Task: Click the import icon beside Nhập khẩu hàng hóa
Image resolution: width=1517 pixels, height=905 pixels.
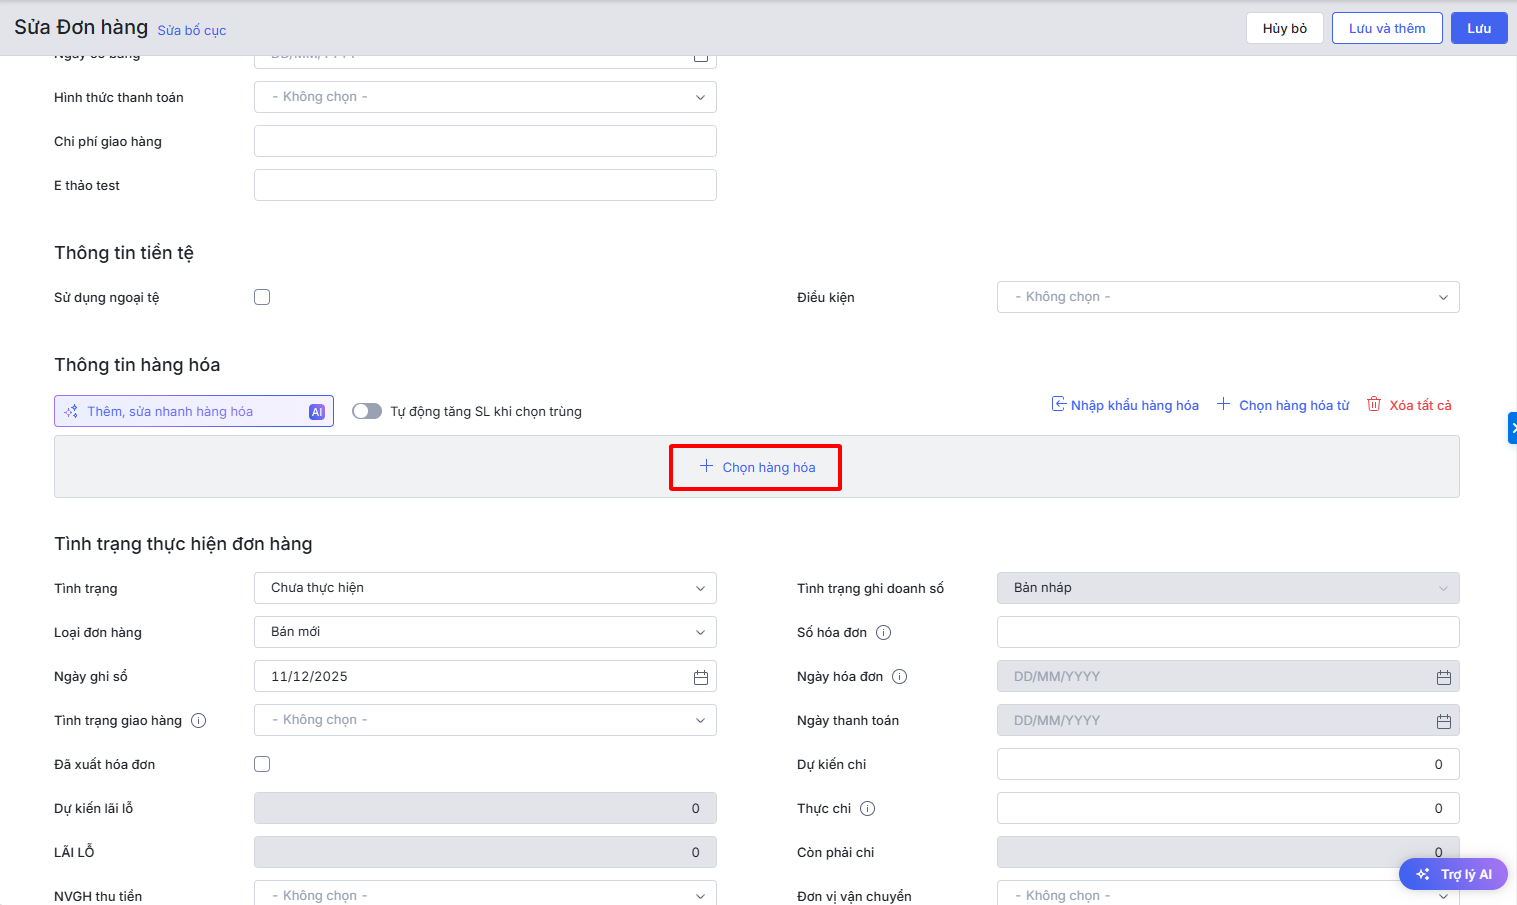Action: [1058, 404]
